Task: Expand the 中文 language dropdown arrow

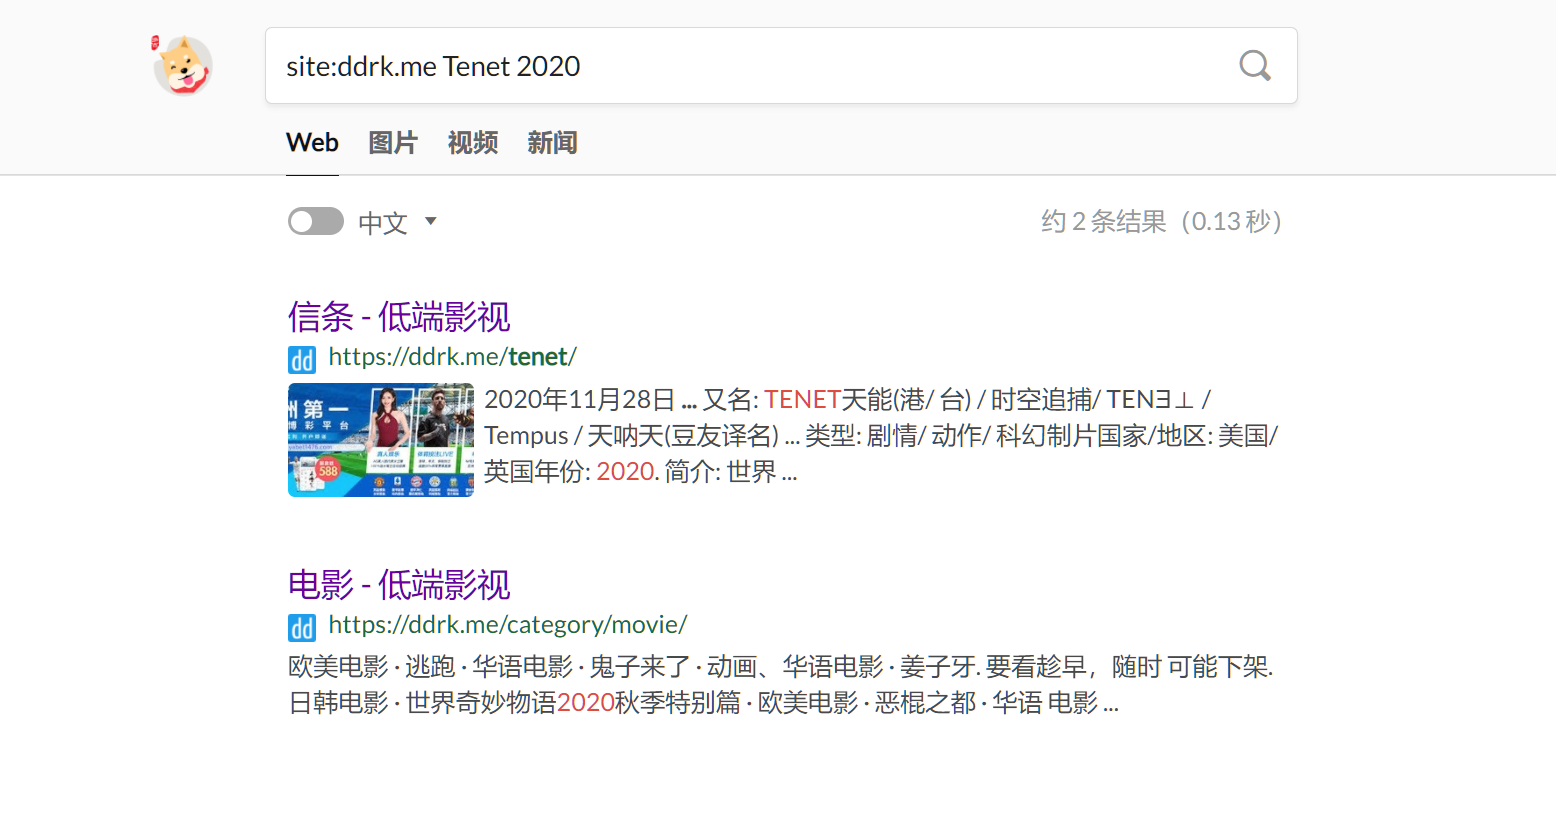Action: (431, 221)
